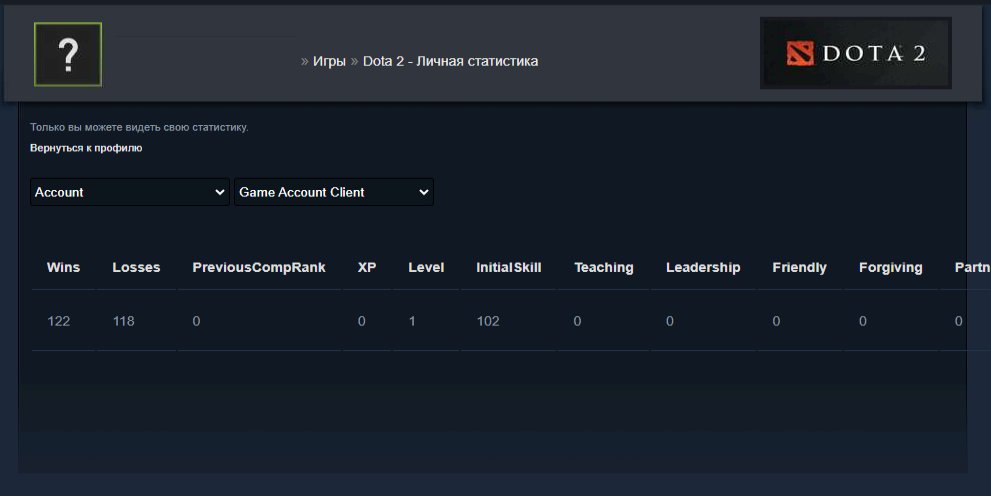991x496 pixels.
Task: Select the Losses column header
Action: click(136, 267)
